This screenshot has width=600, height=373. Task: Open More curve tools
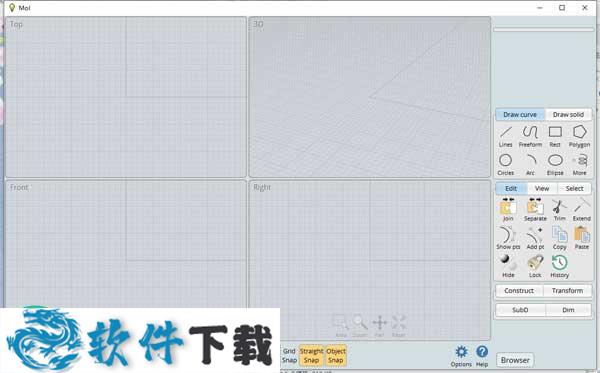click(x=580, y=165)
